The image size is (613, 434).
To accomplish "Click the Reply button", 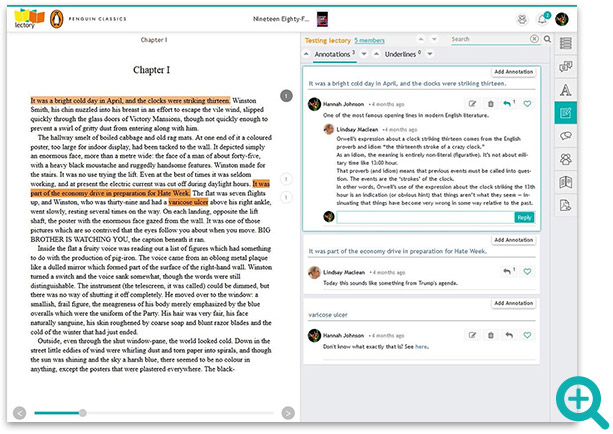I will tap(524, 217).
